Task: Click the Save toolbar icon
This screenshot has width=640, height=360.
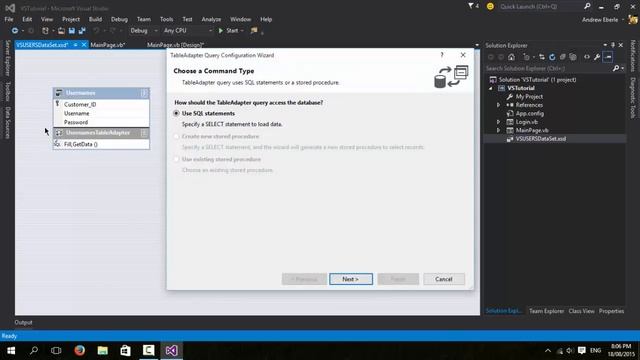Action: tap(71, 31)
